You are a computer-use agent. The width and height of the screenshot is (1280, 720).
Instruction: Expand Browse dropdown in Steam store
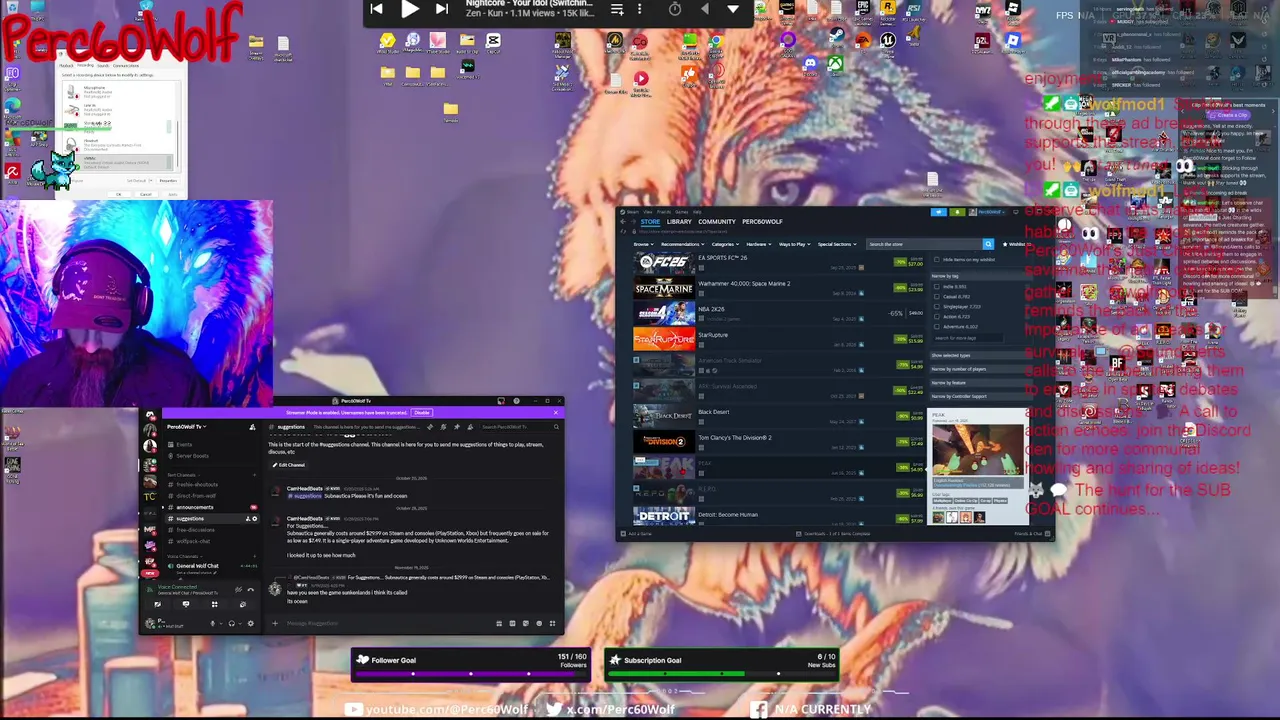click(x=643, y=244)
